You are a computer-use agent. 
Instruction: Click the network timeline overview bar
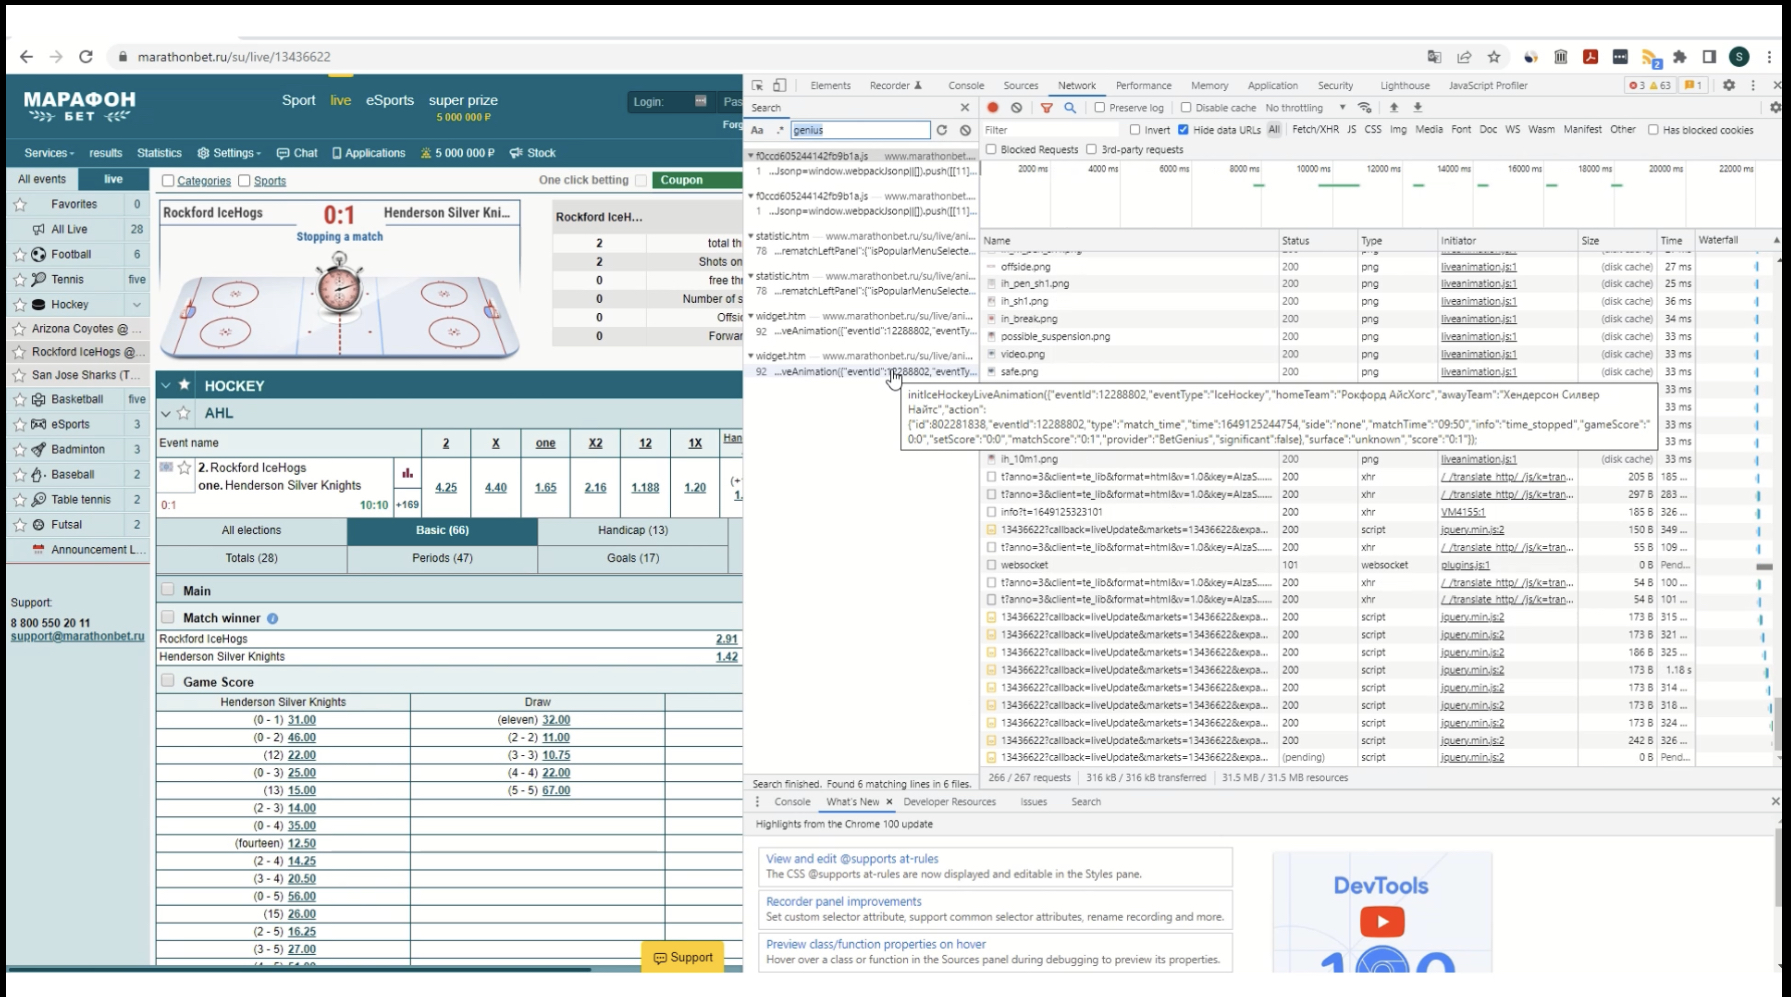[x=1380, y=194]
